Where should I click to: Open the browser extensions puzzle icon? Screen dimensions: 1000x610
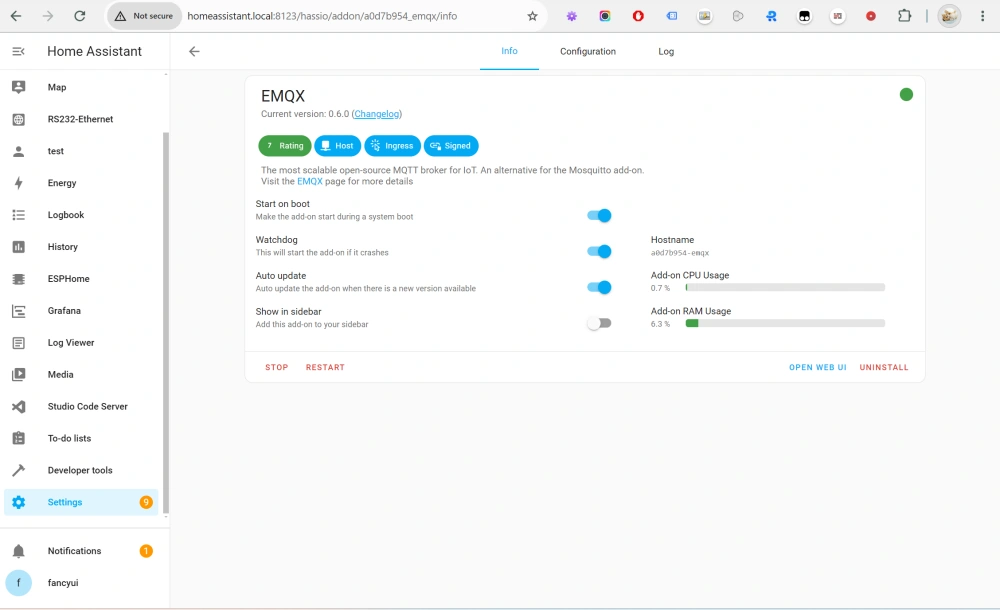click(904, 16)
